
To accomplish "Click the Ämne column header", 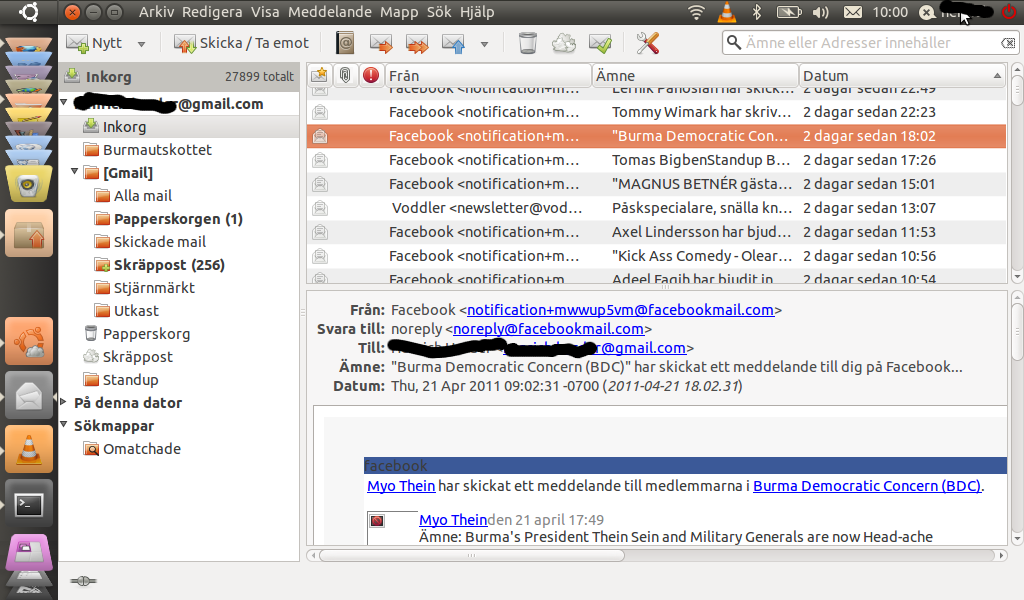I will 695,76.
